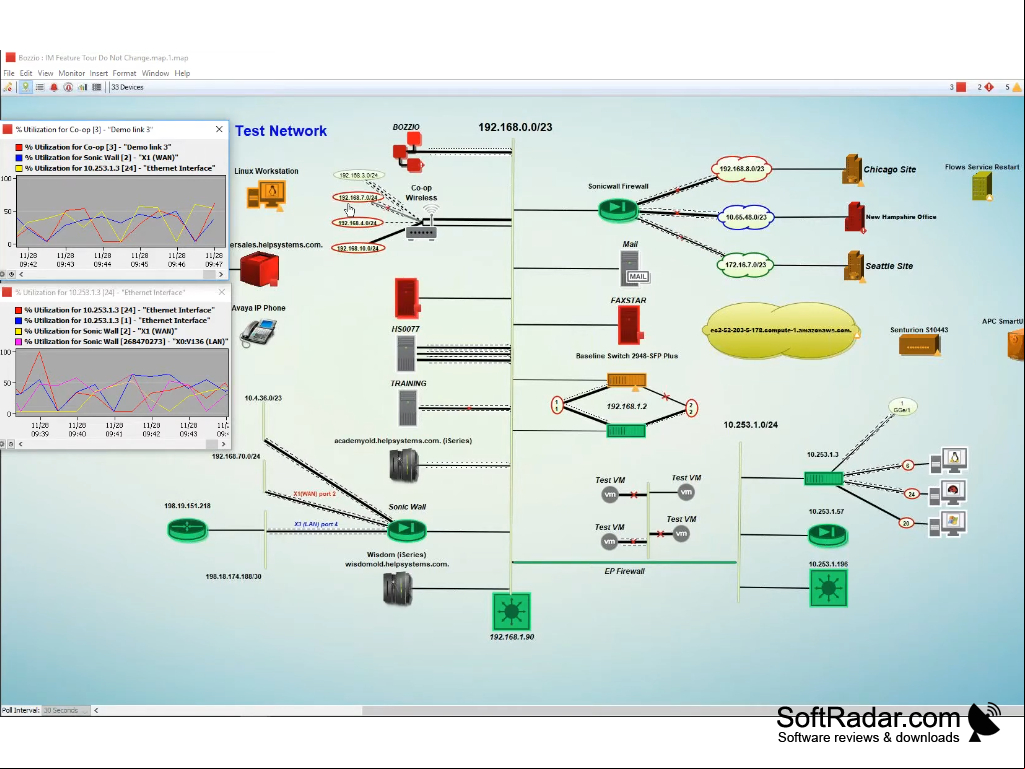
Task: Select the Chicago Site building icon
Action: click(852, 170)
